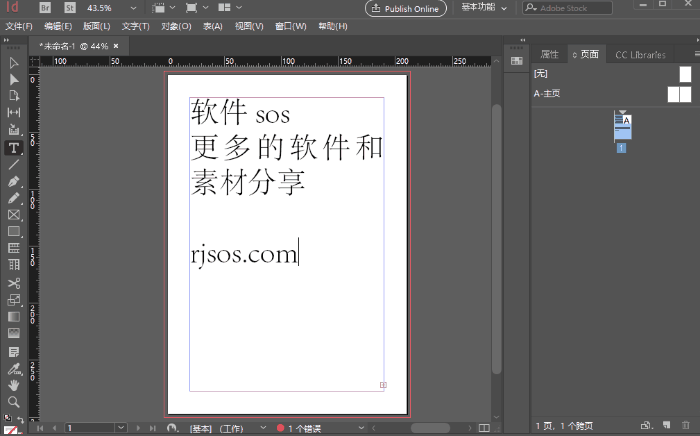This screenshot has height=436, width=700.
Task: Open the collapsed panel icon in dock
Action: (x=517, y=61)
